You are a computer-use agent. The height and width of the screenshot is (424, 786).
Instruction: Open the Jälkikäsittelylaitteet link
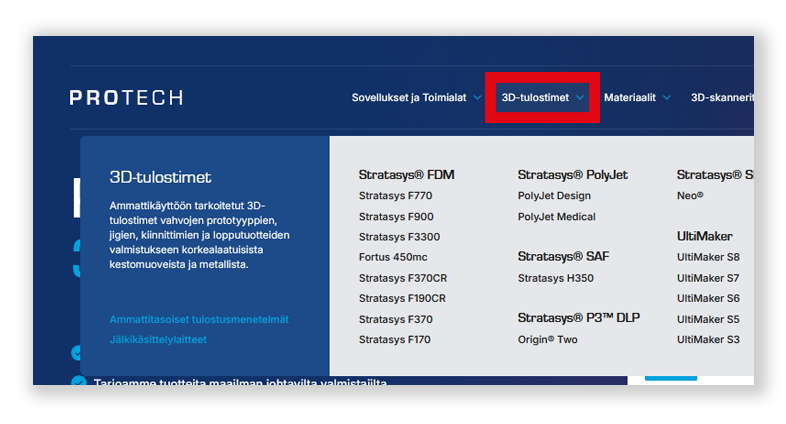[x=158, y=340]
